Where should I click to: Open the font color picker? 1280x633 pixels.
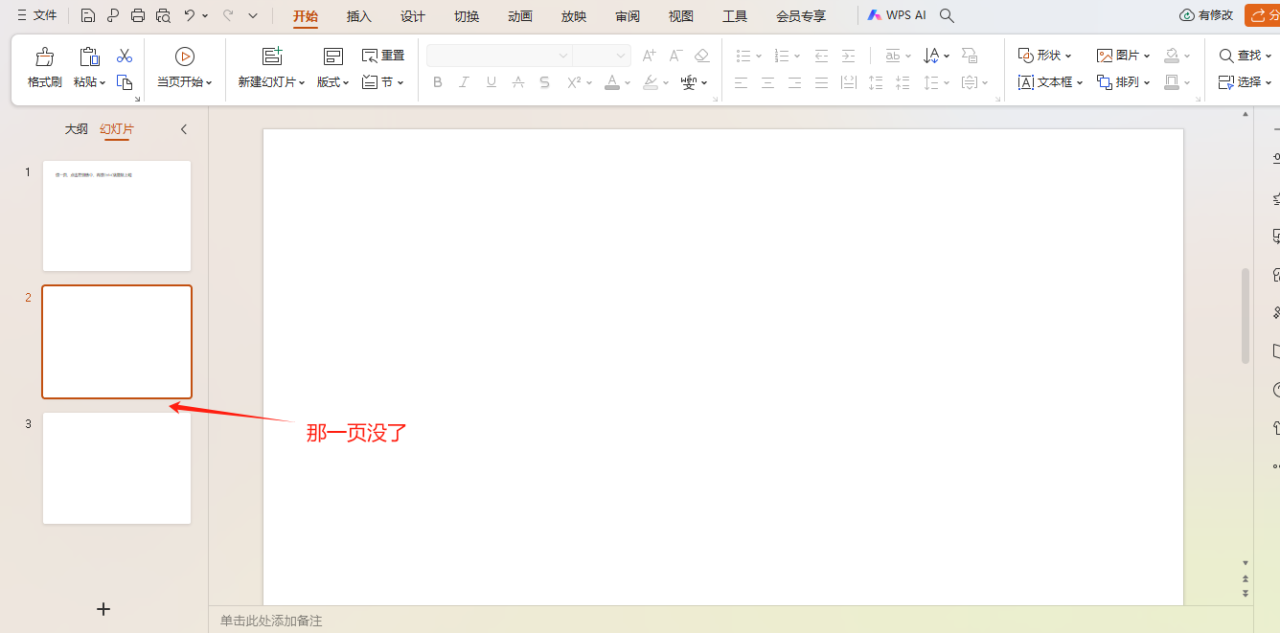pos(612,82)
